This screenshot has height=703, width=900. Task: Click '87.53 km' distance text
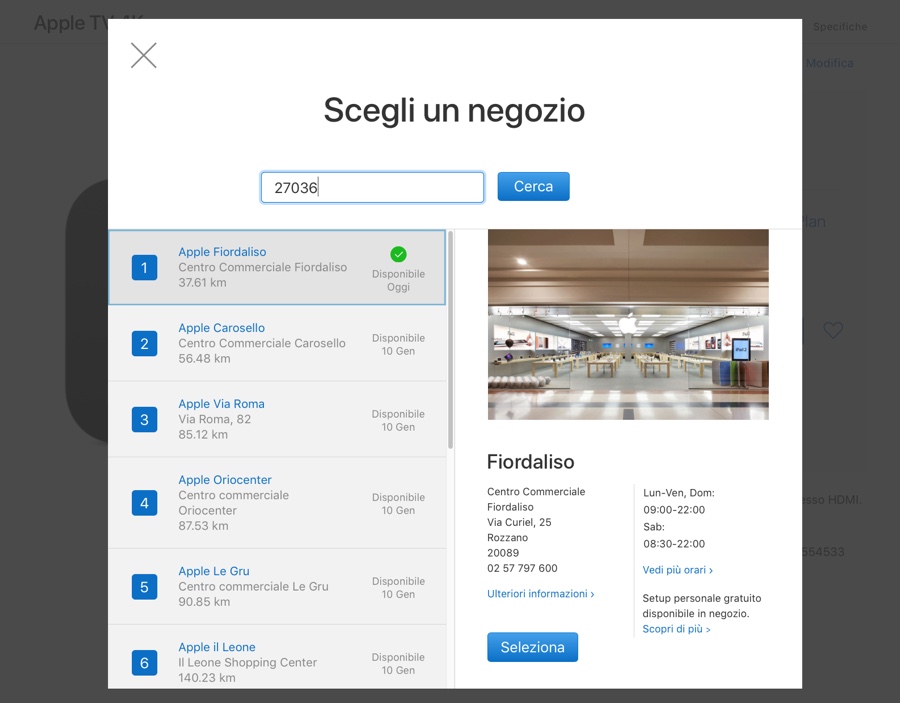tap(203, 526)
